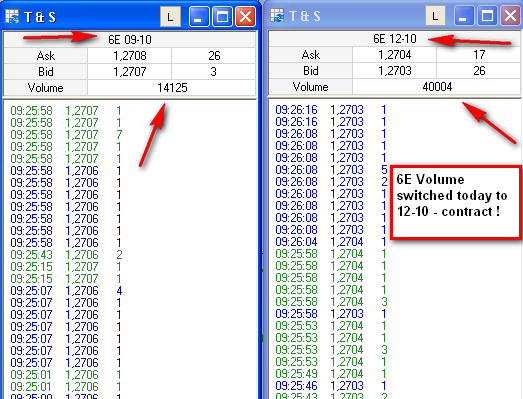Close the left T&S window
Screen dimensions: 523x399
click(x=246, y=16)
